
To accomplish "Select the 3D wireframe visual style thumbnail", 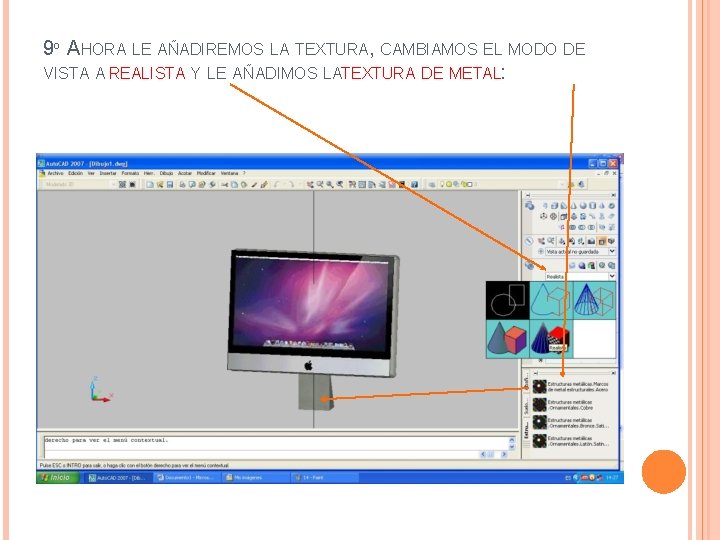I will point(594,300).
